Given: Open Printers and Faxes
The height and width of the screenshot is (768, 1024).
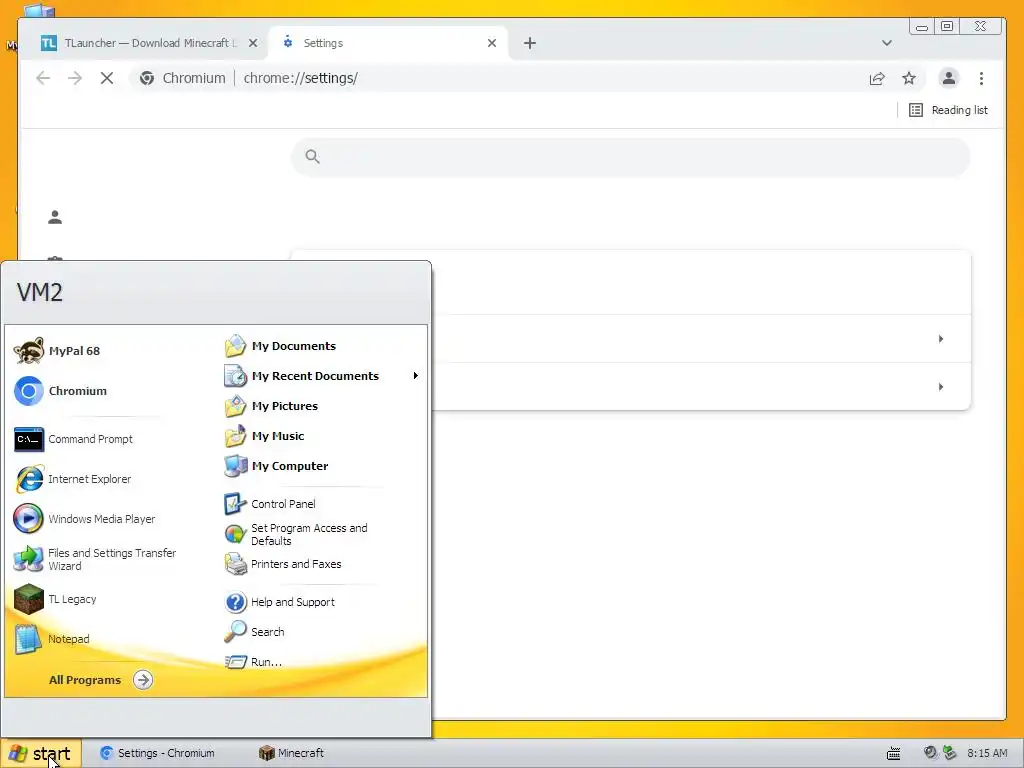Looking at the screenshot, I should pos(283,564).
